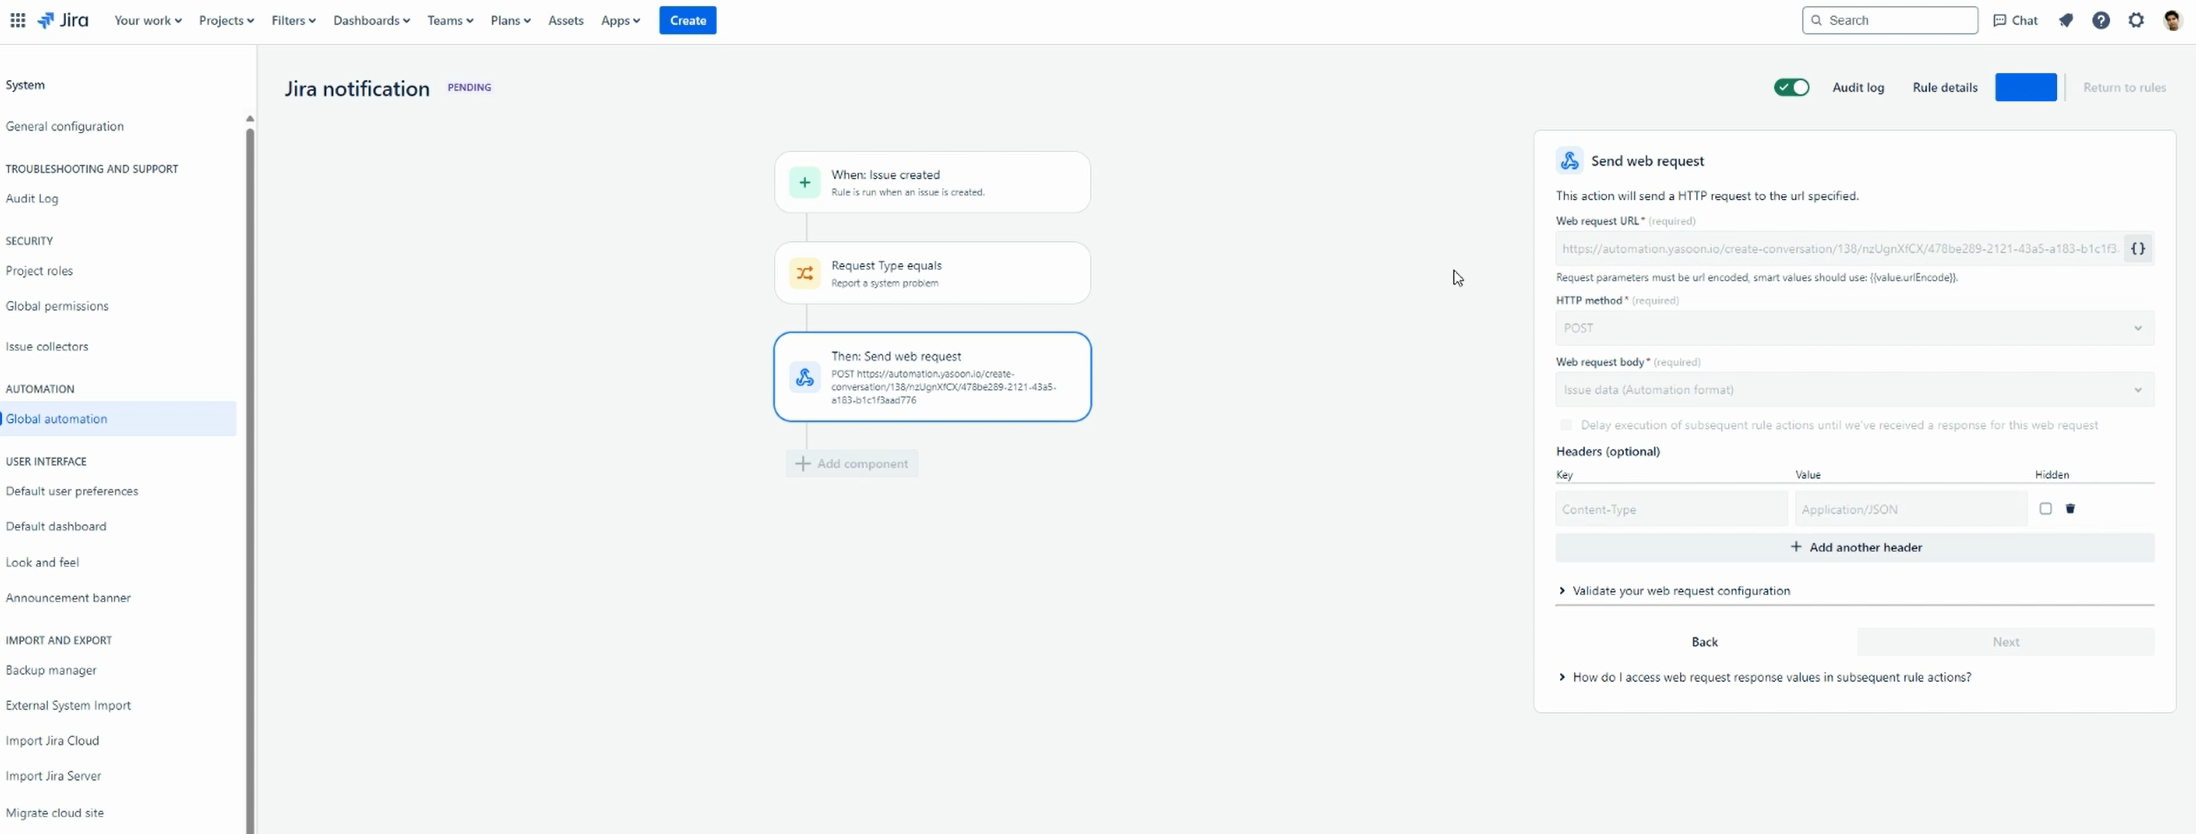2196x834 pixels.
Task: Open the app switcher grid icon
Action: tap(18, 20)
